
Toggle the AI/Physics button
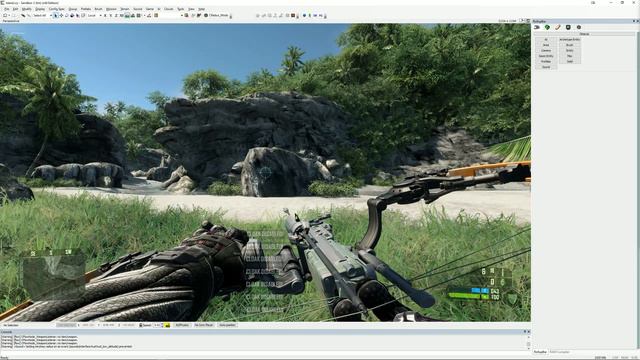(182, 325)
